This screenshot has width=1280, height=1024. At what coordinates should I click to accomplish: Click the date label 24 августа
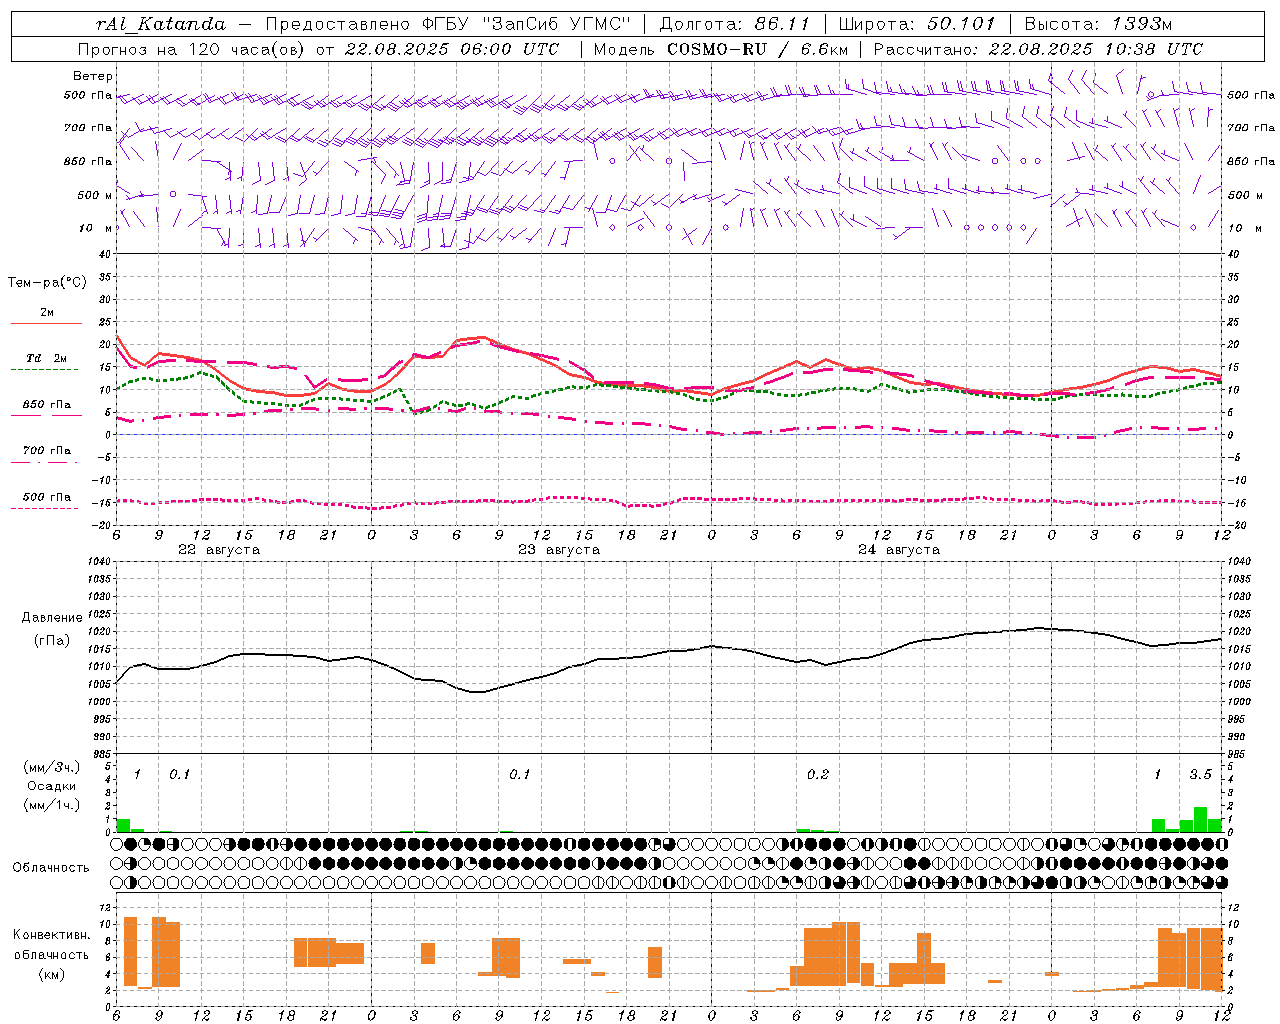[899, 550]
